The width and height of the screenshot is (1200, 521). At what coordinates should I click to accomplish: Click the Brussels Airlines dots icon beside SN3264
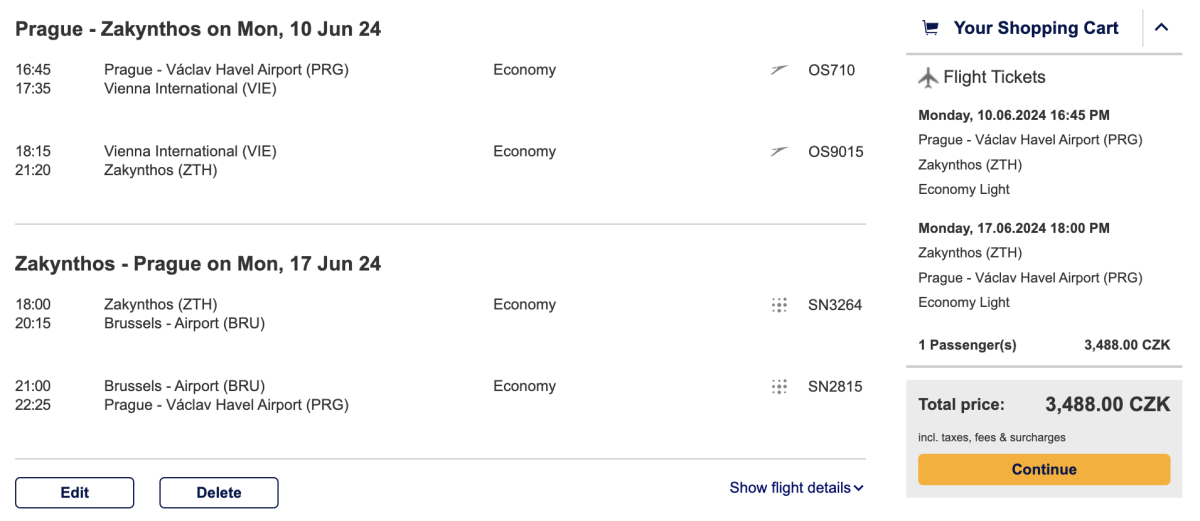point(779,305)
